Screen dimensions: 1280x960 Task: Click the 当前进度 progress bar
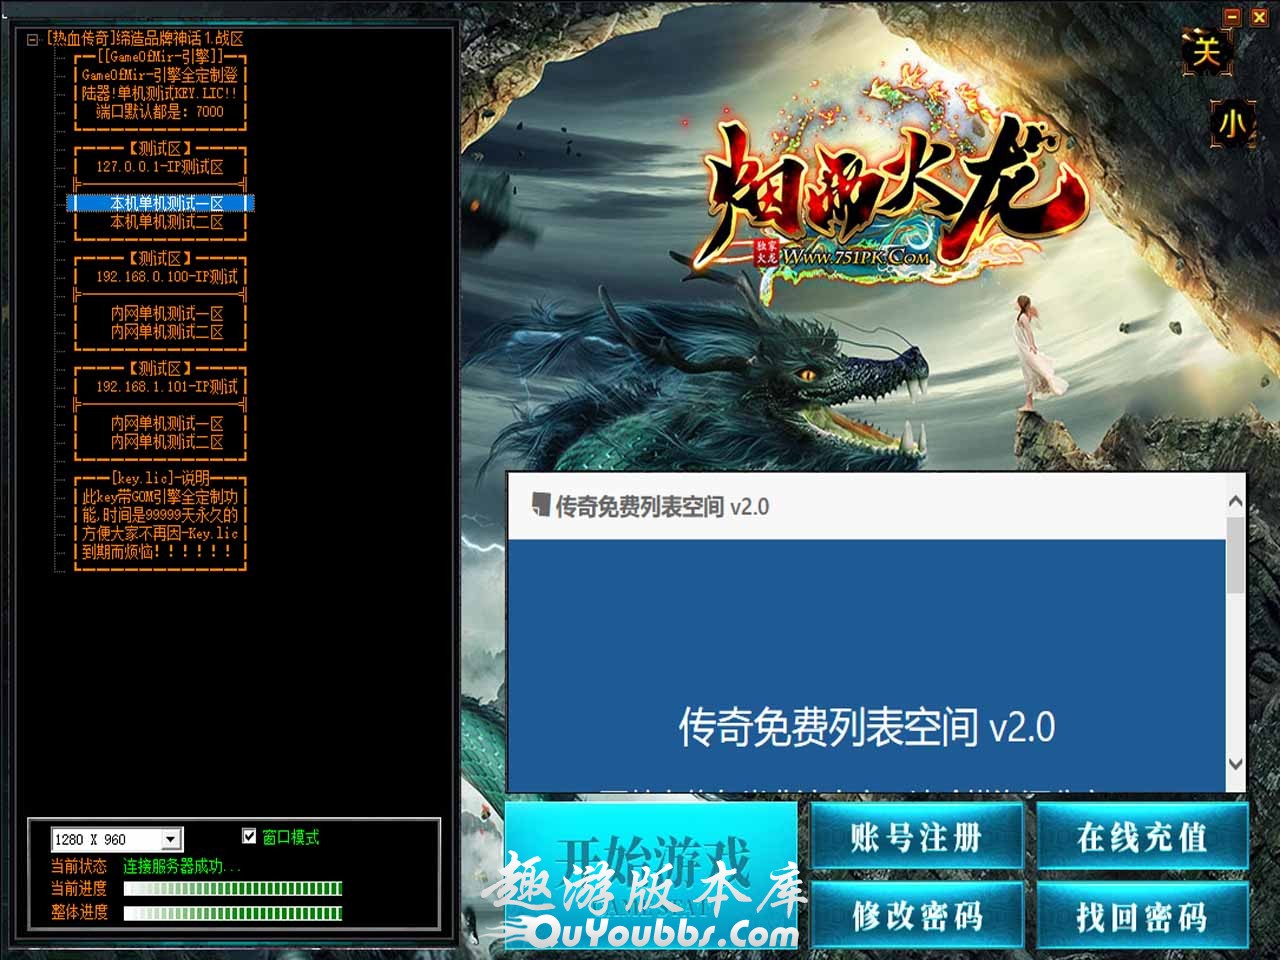(x=232, y=888)
